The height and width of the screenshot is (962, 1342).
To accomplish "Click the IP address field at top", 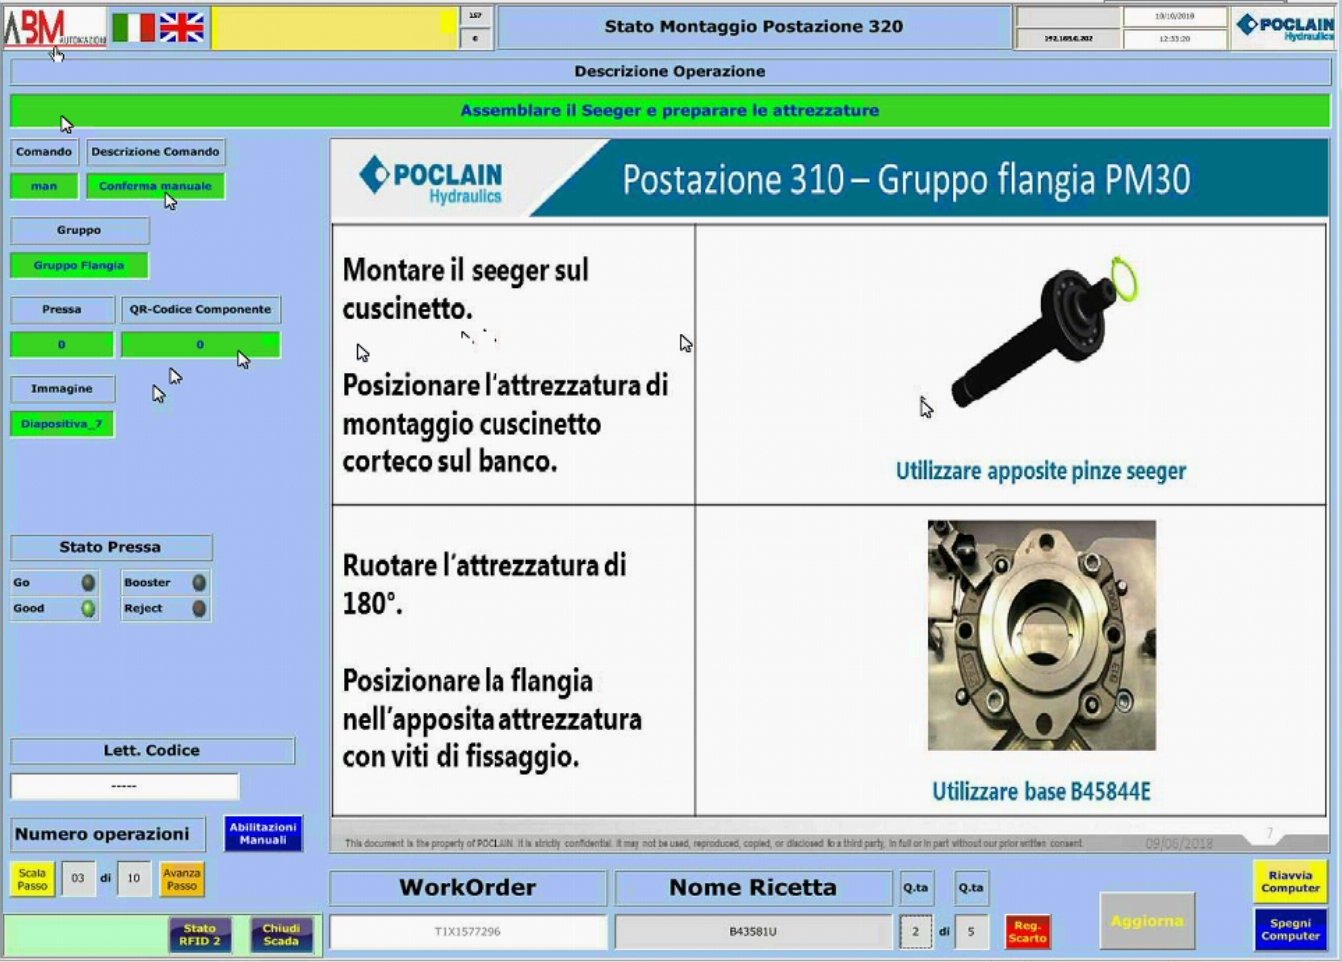I will 1068,39.
